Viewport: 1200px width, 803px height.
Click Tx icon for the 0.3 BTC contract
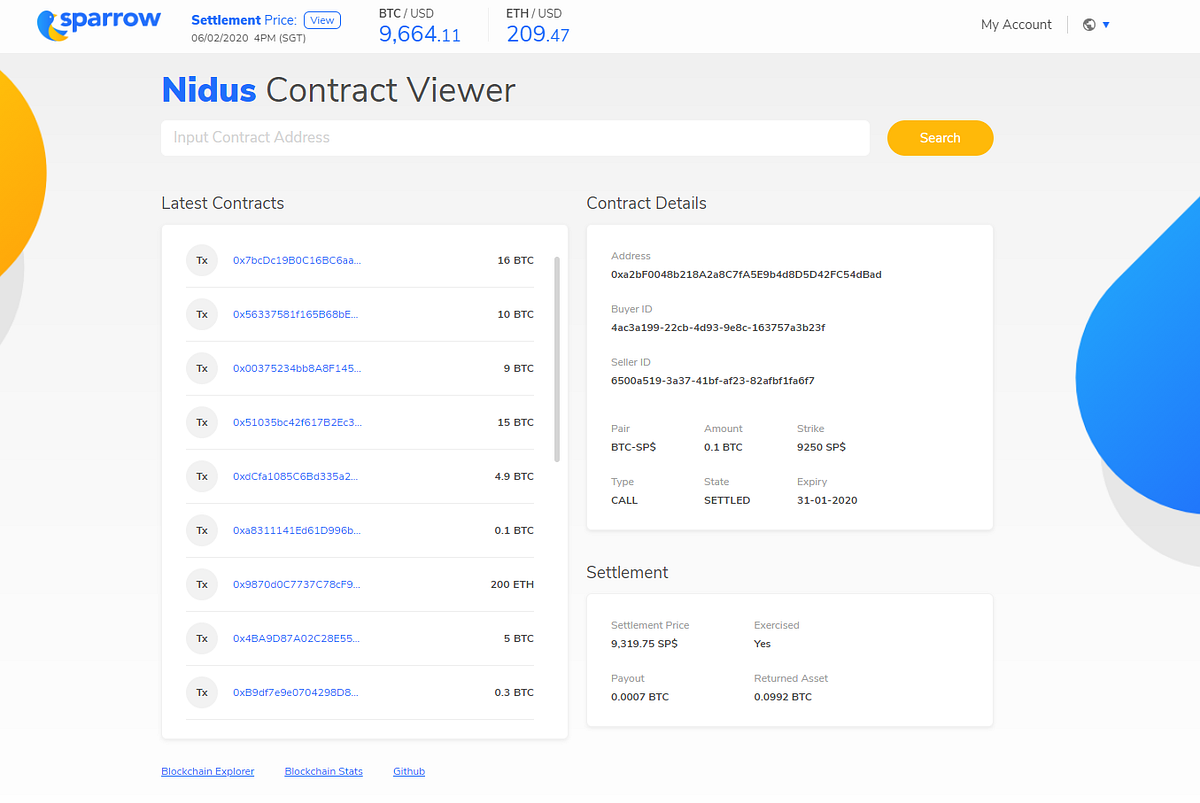click(x=201, y=692)
